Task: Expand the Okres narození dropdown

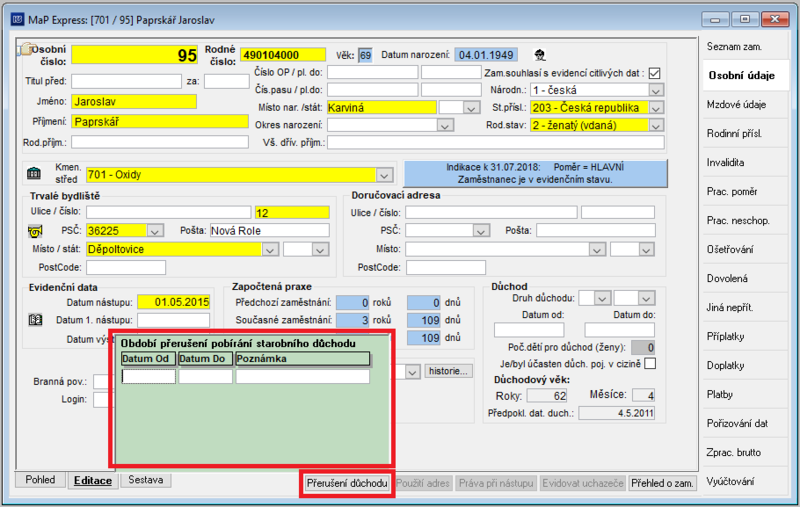Action: pyautogui.click(x=445, y=125)
